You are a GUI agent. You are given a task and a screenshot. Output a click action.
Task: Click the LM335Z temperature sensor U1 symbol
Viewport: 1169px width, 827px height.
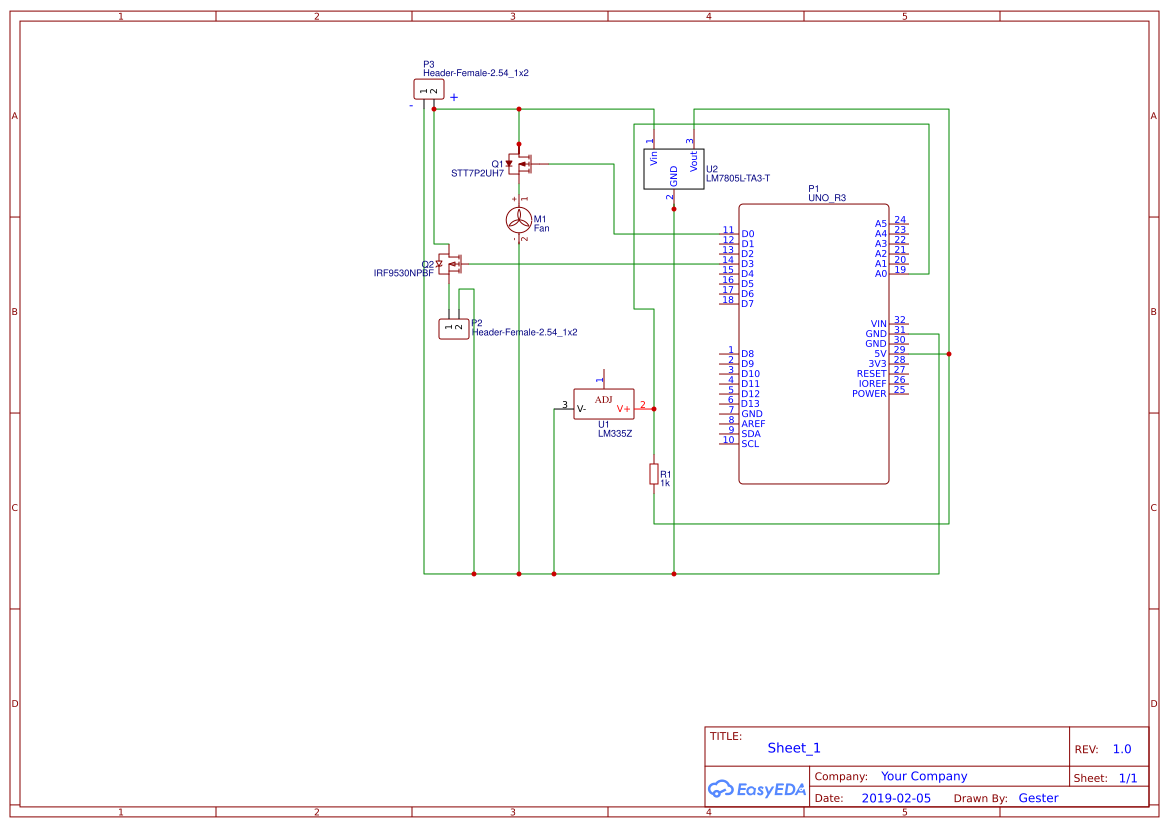pyautogui.click(x=604, y=405)
